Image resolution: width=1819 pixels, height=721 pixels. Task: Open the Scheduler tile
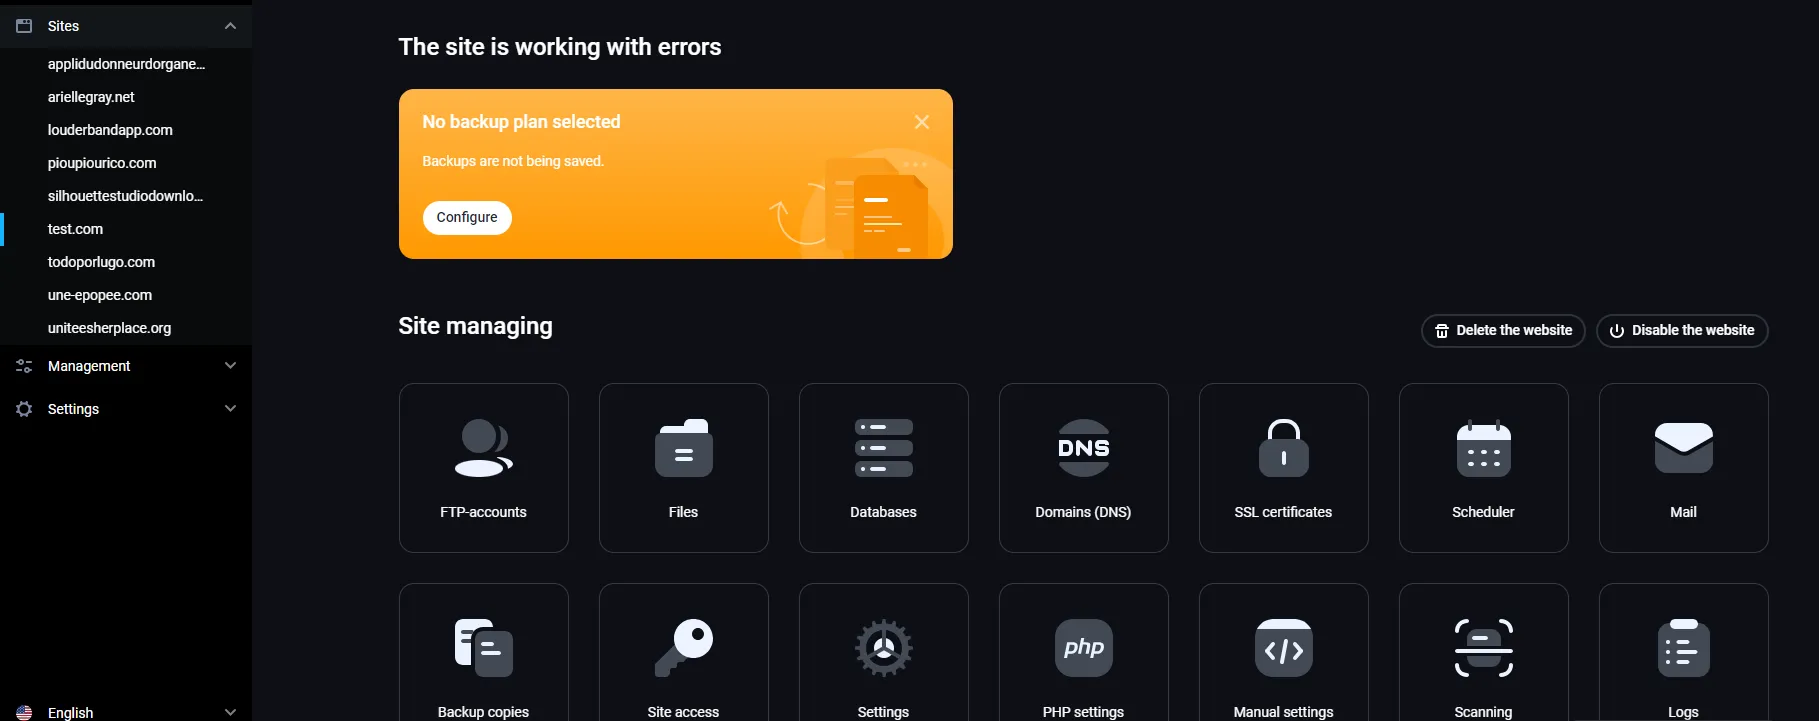(x=1483, y=468)
